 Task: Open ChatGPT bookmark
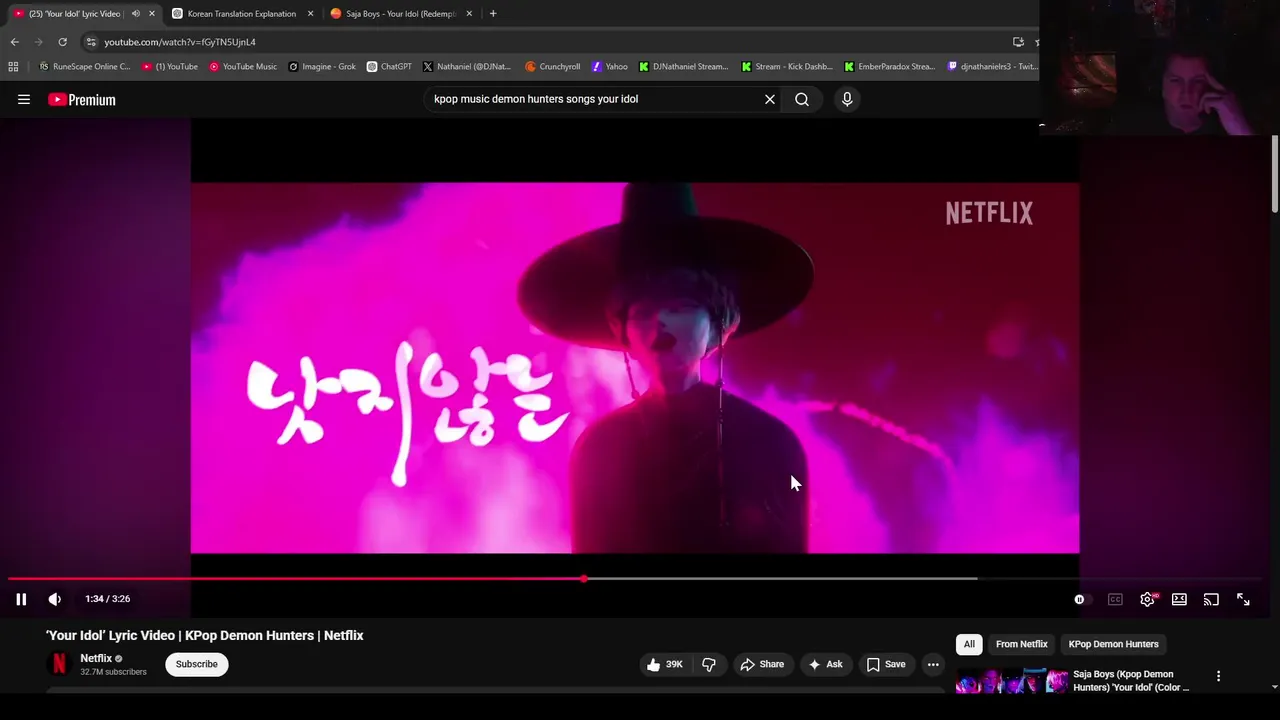point(389,67)
